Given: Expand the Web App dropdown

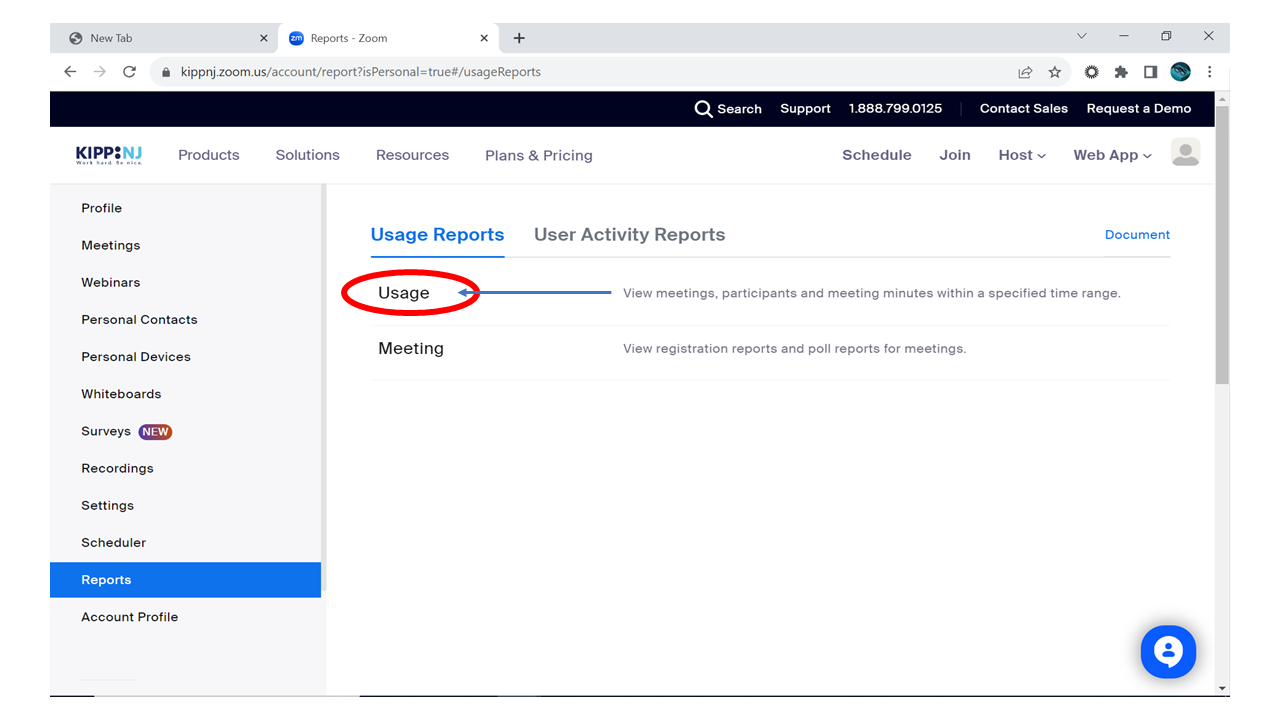Looking at the screenshot, I should pyautogui.click(x=1112, y=155).
